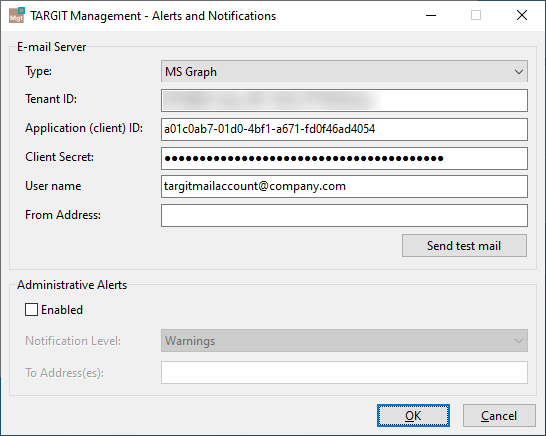The image size is (546, 436).
Task: Click the "Client Secret:" label
Action: click(x=60, y=157)
